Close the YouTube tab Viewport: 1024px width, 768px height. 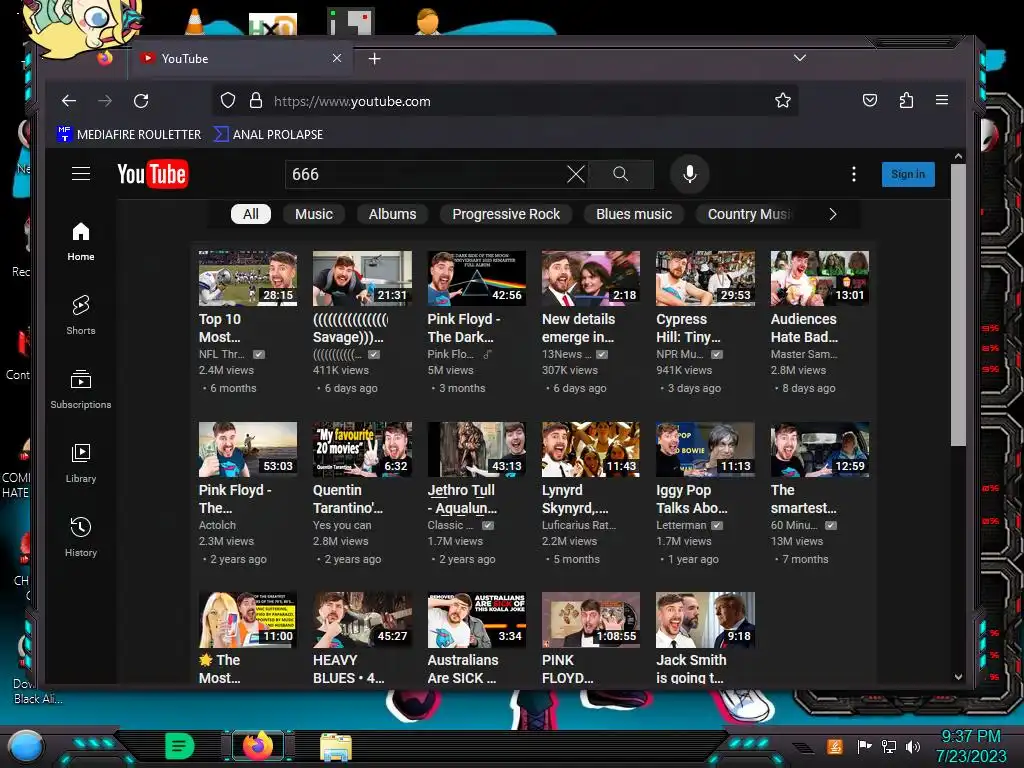tap(337, 58)
